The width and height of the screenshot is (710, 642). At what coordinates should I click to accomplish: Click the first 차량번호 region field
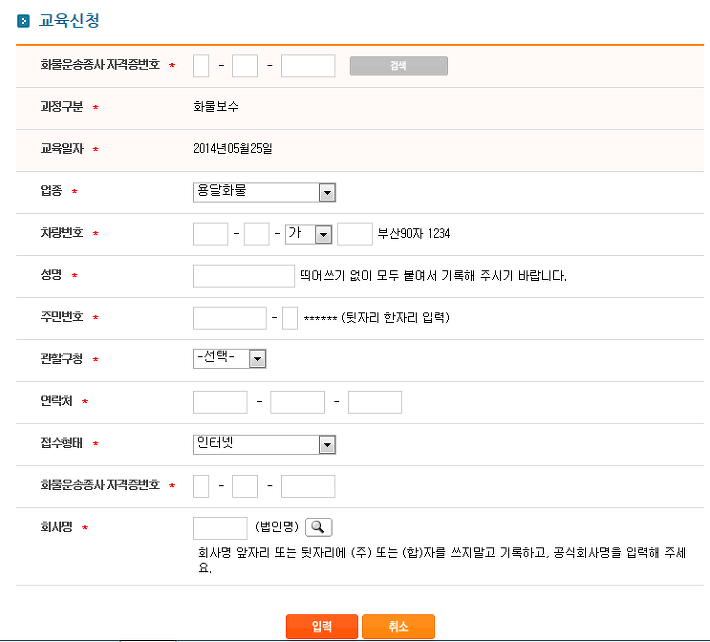click(x=211, y=234)
